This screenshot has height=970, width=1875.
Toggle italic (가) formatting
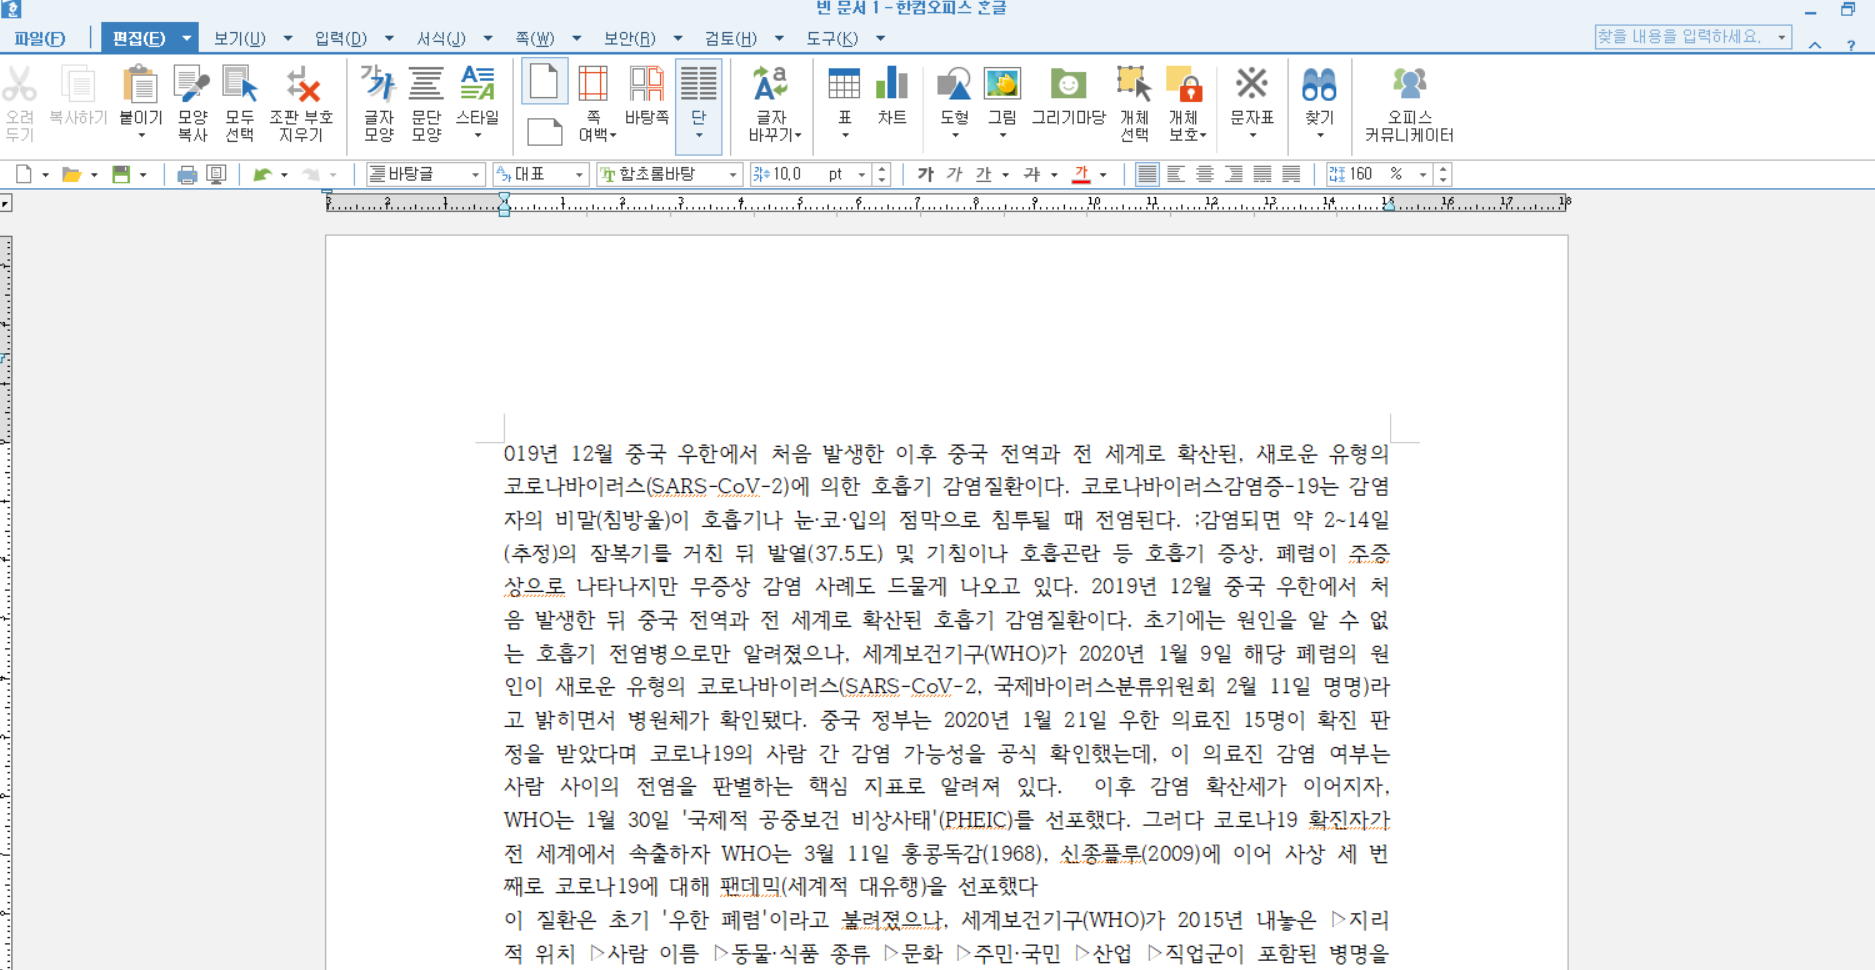(x=954, y=174)
